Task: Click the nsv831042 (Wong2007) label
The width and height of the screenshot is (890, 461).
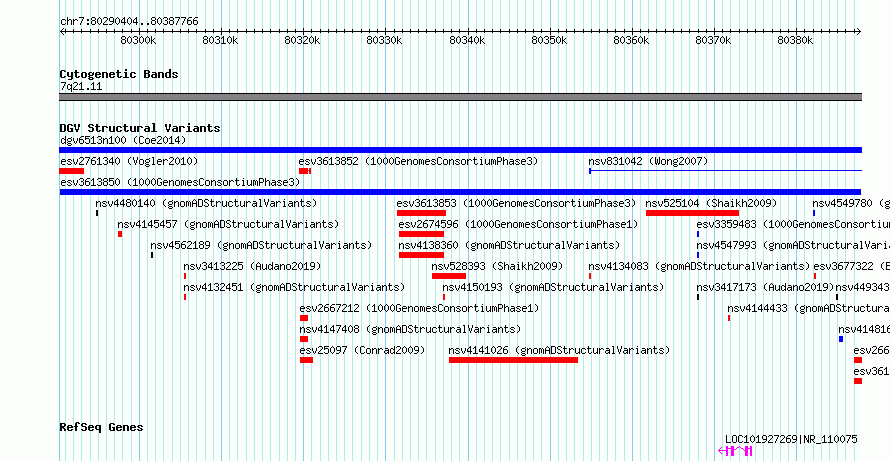Action: [x=648, y=161]
